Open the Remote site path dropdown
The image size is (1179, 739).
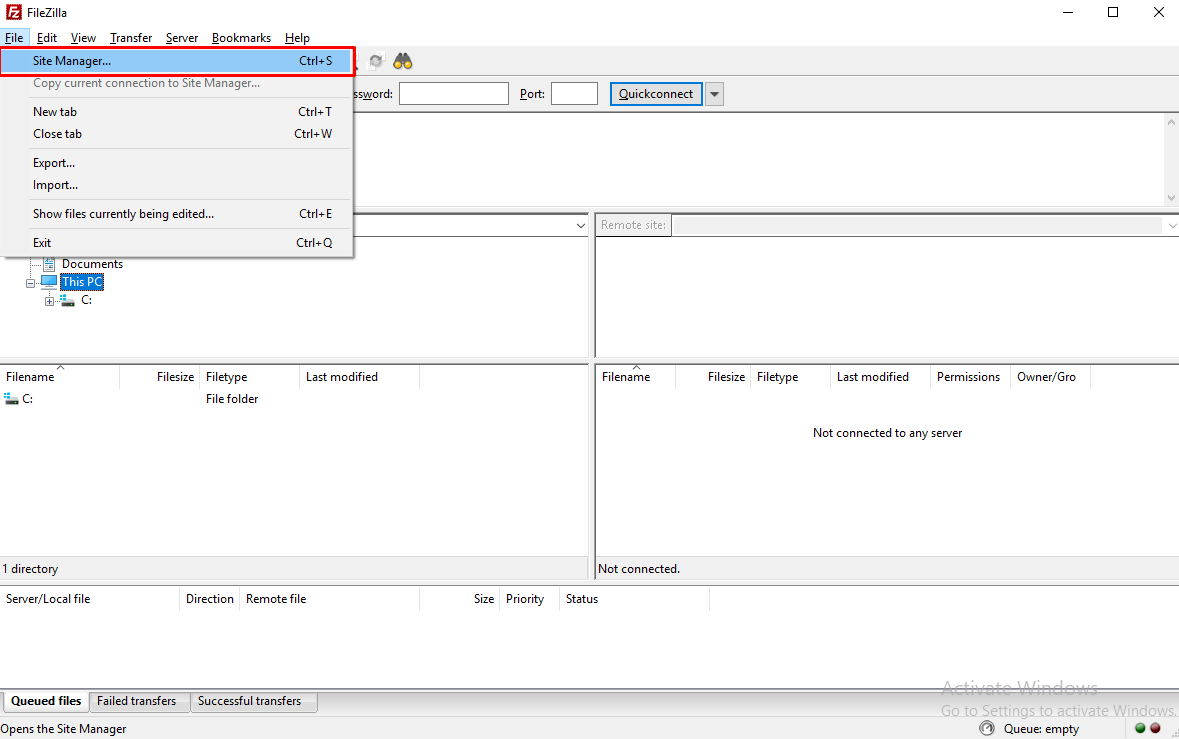click(x=1171, y=226)
